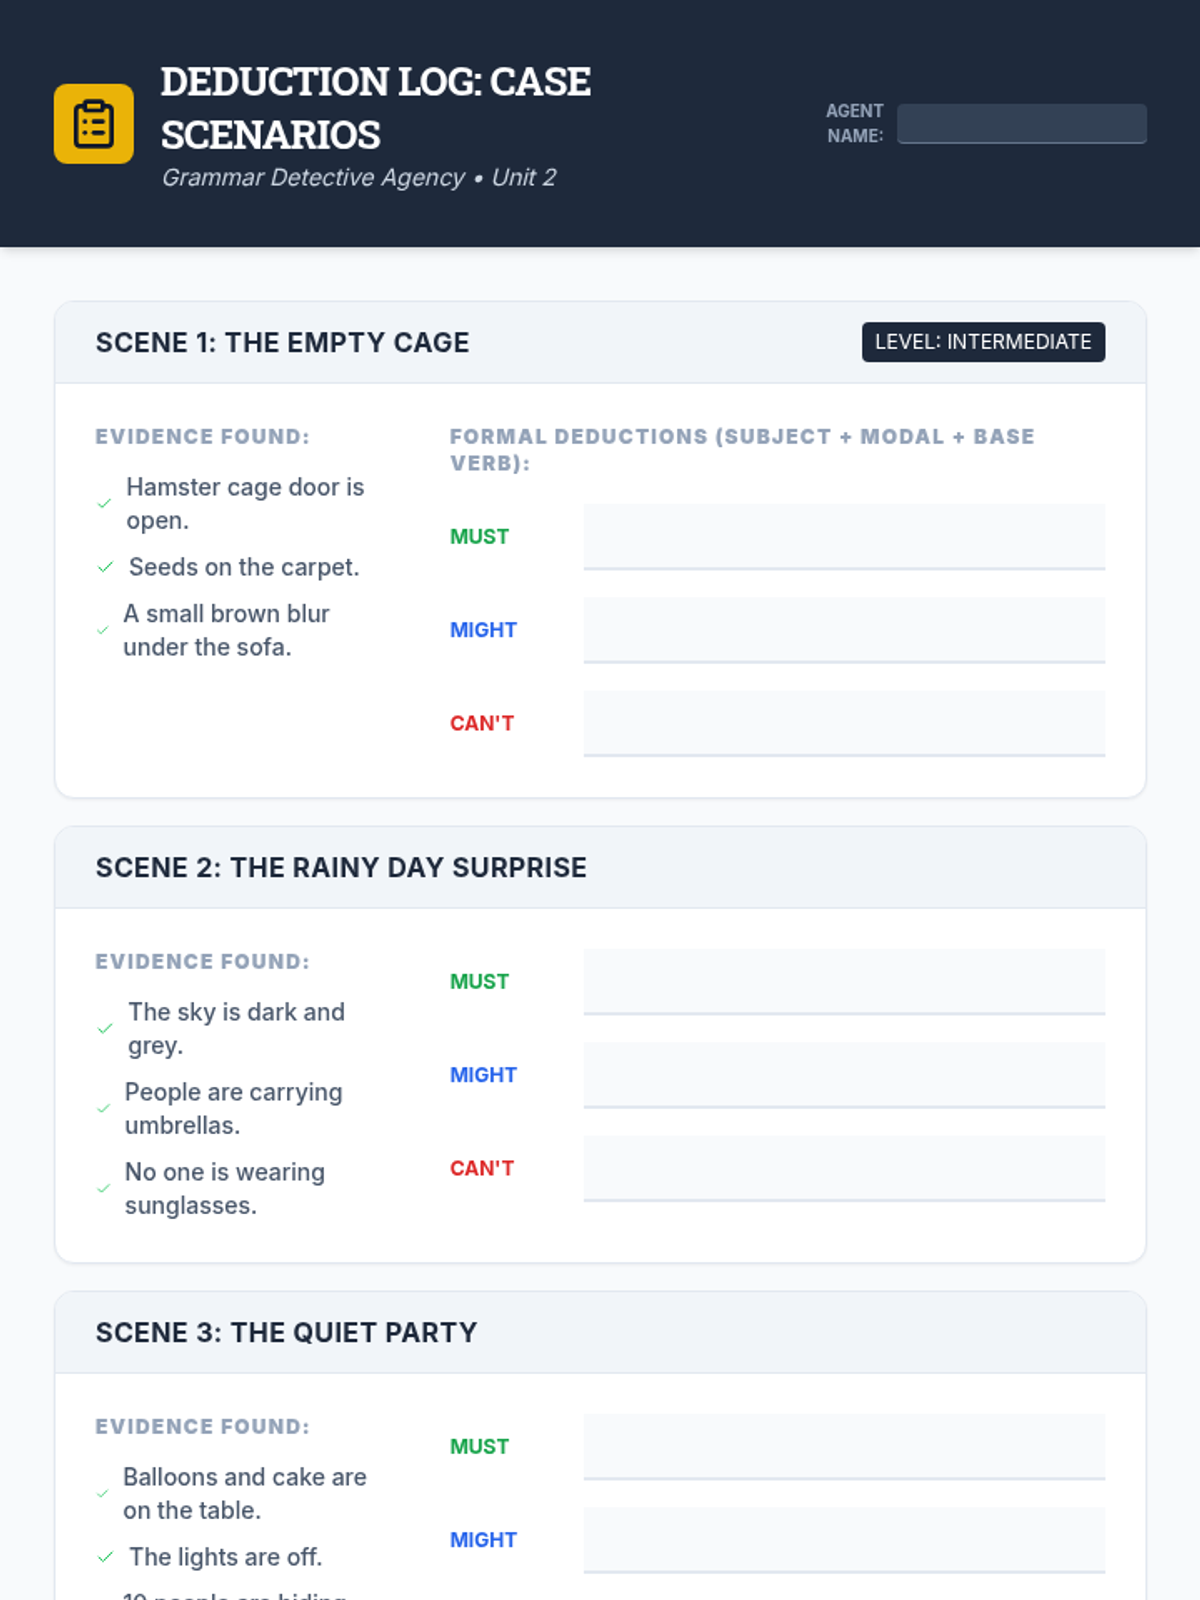Select Scene 3 MIGHT deduction field
The width and height of the screenshot is (1200, 1600).
click(x=844, y=1540)
